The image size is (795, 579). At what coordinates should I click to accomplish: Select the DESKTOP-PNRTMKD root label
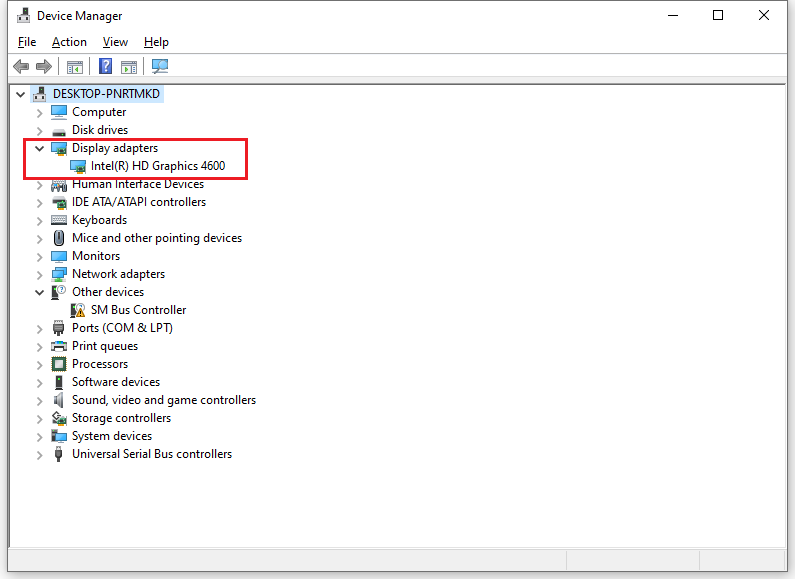[106, 94]
